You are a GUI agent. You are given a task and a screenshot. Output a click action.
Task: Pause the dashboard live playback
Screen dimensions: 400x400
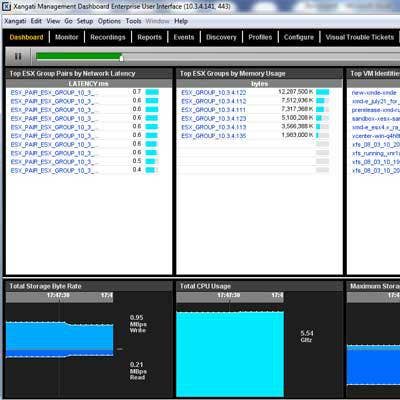18,56
